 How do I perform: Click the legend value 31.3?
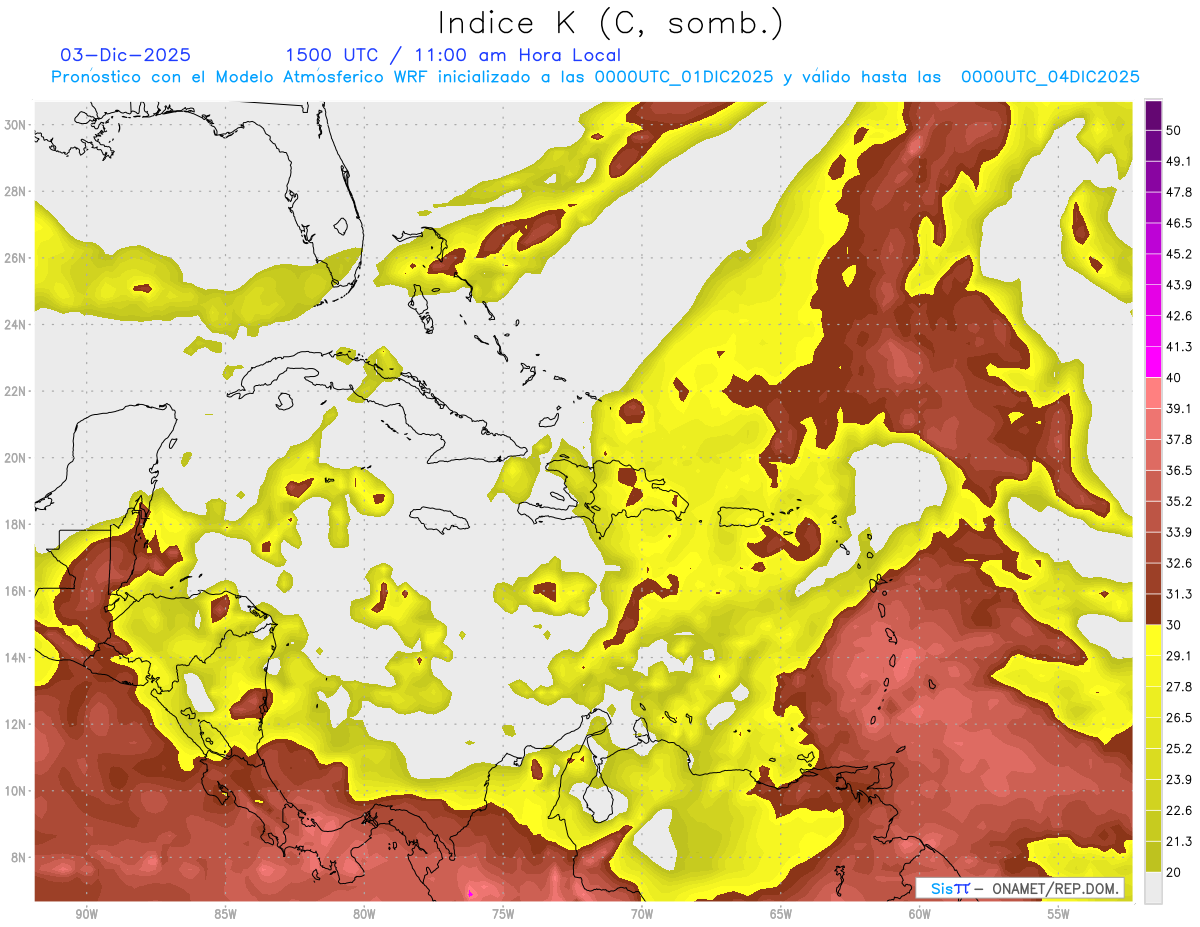[1179, 594]
